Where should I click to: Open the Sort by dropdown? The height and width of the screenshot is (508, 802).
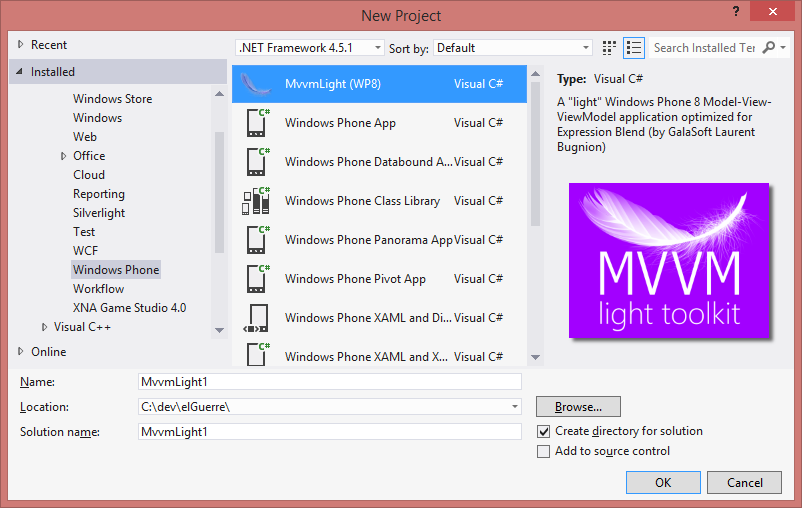pyautogui.click(x=513, y=48)
